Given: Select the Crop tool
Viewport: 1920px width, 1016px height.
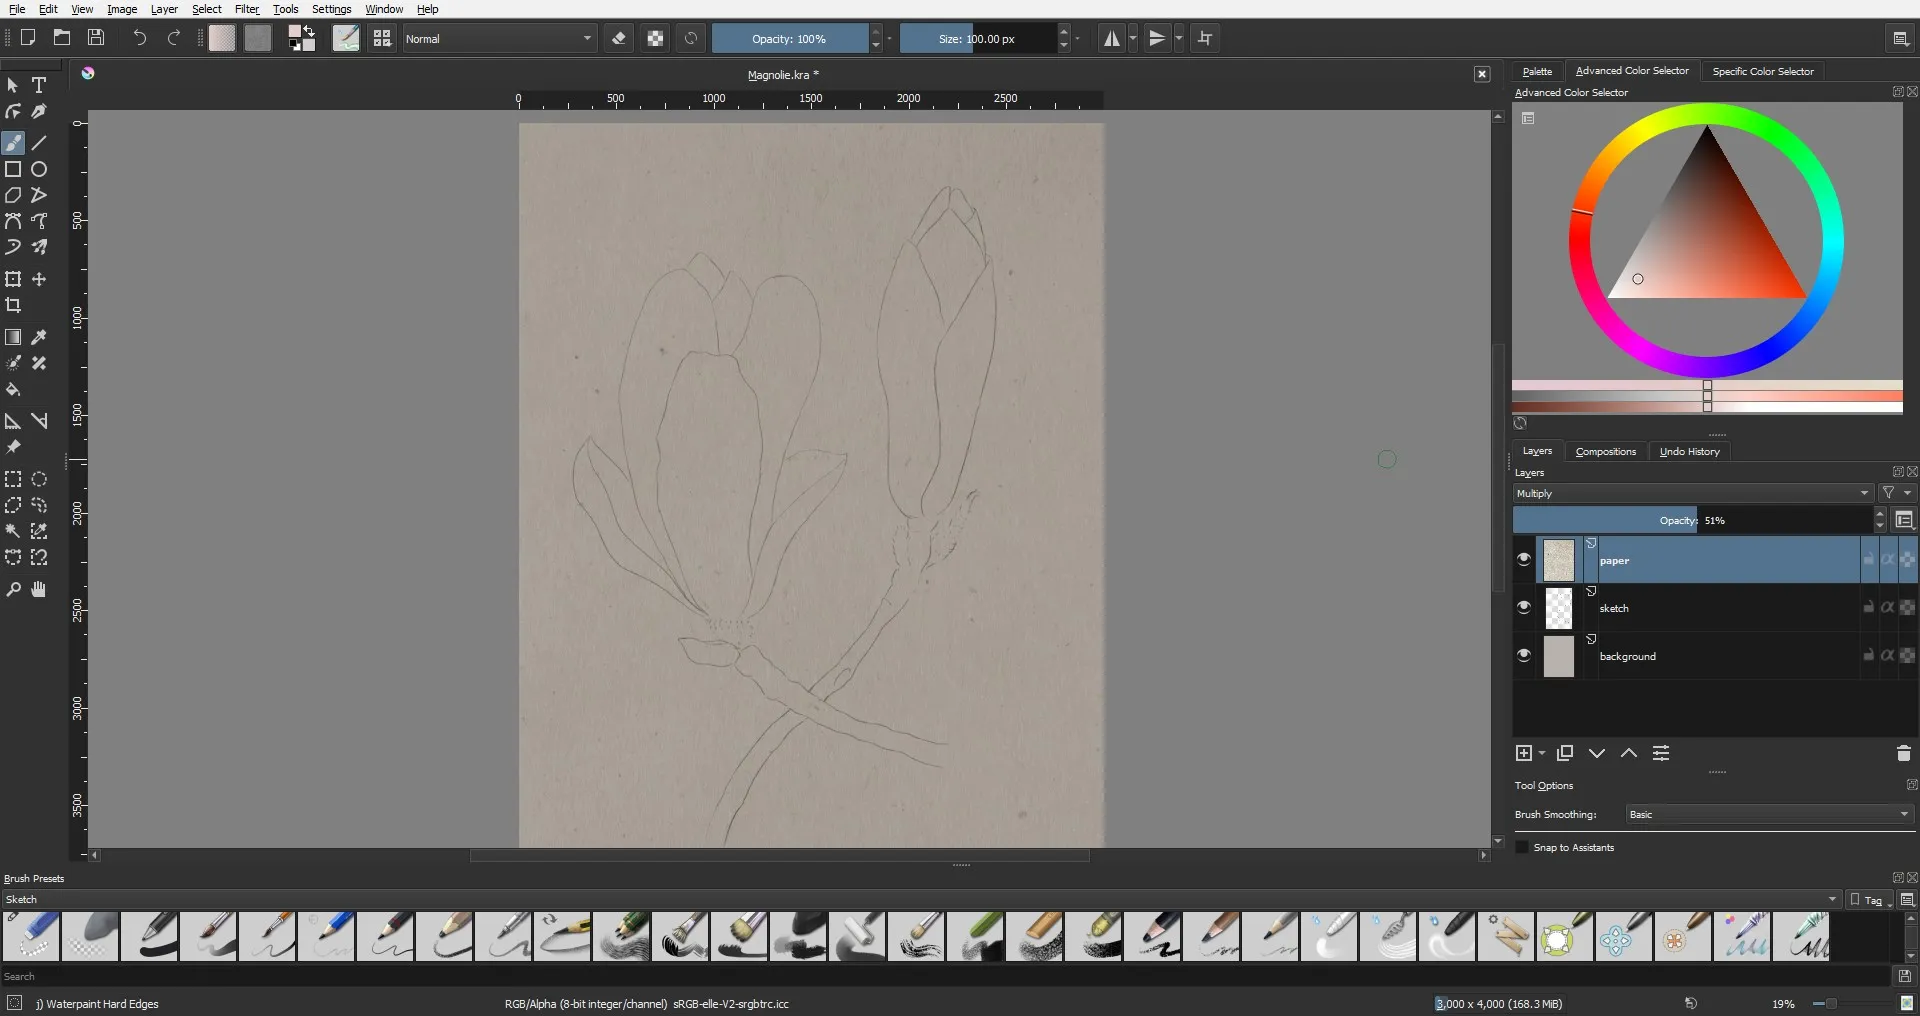Looking at the screenshot, I should tap(14, 306).
